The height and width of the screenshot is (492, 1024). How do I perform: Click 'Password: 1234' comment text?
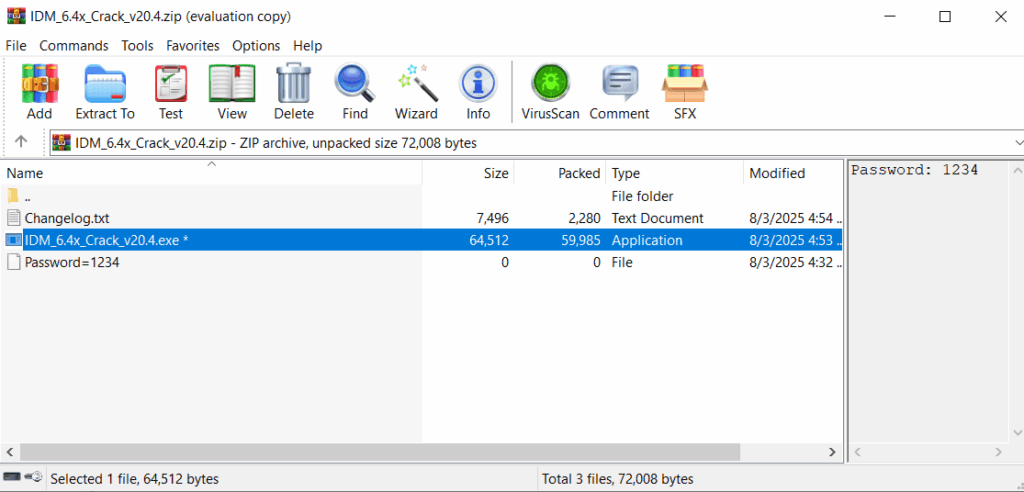(x=914, y=170)
